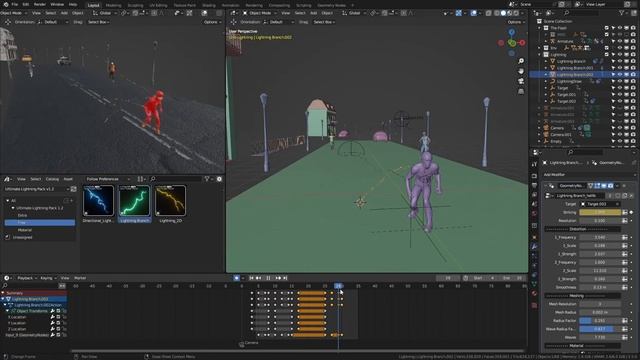Expand Lightning Branch.002 in the outliner

[546, 75]
